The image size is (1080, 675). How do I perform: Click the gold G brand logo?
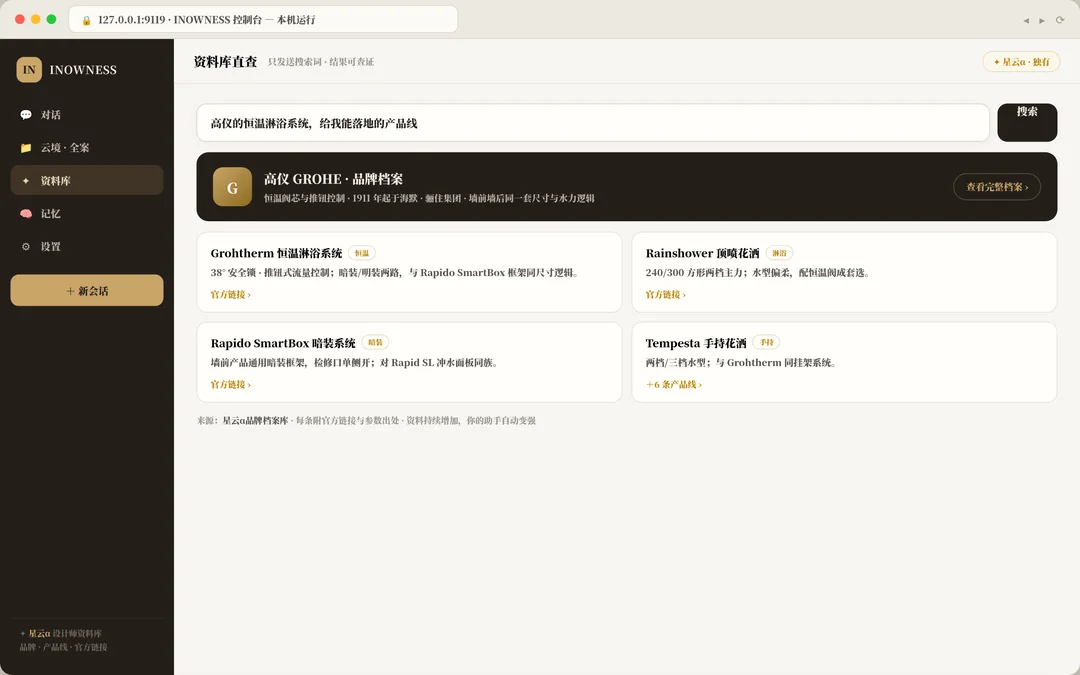click(232, 187)
